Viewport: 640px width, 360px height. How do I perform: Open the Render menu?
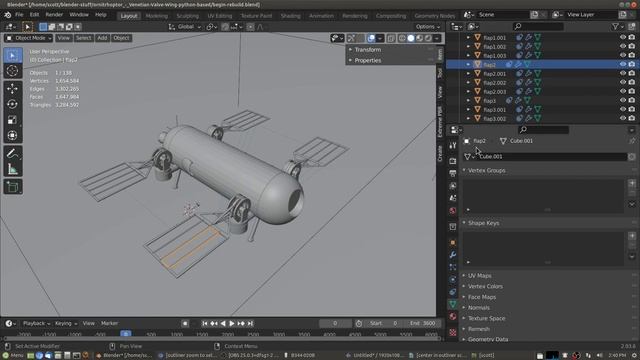54,15
